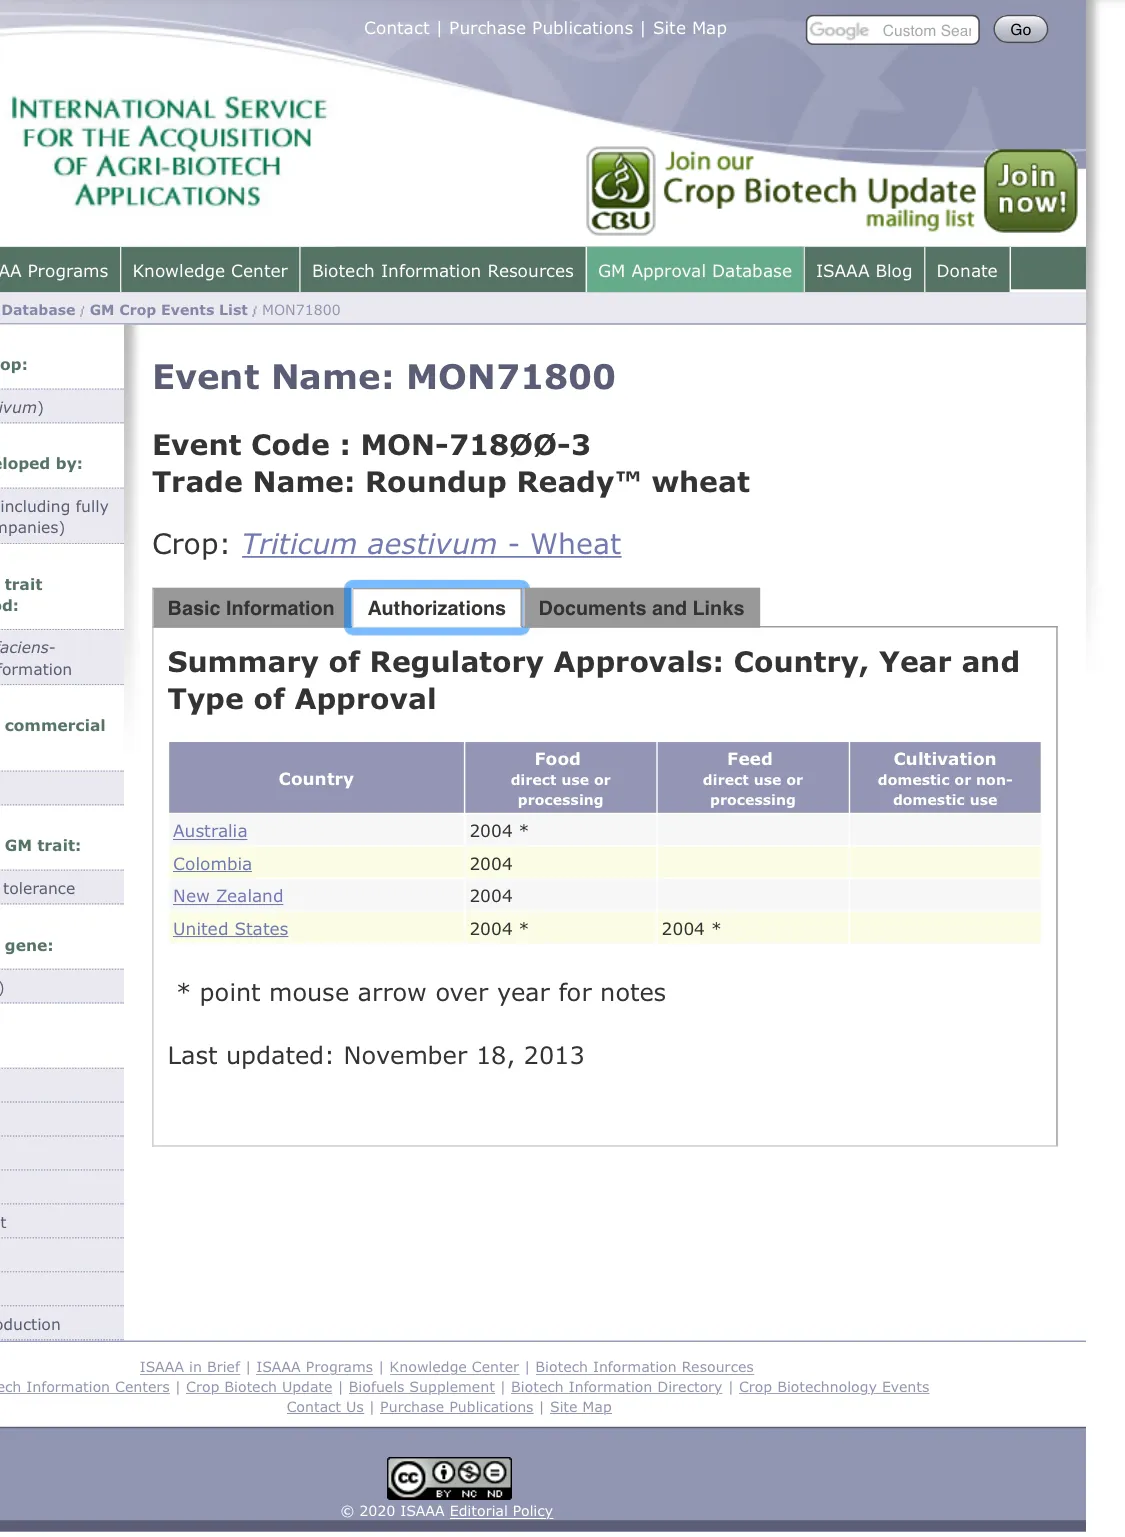Open the Editorial Policy link
Image resolution: width=1125 pixels, height=1537 pixels.
point(501,1511)
